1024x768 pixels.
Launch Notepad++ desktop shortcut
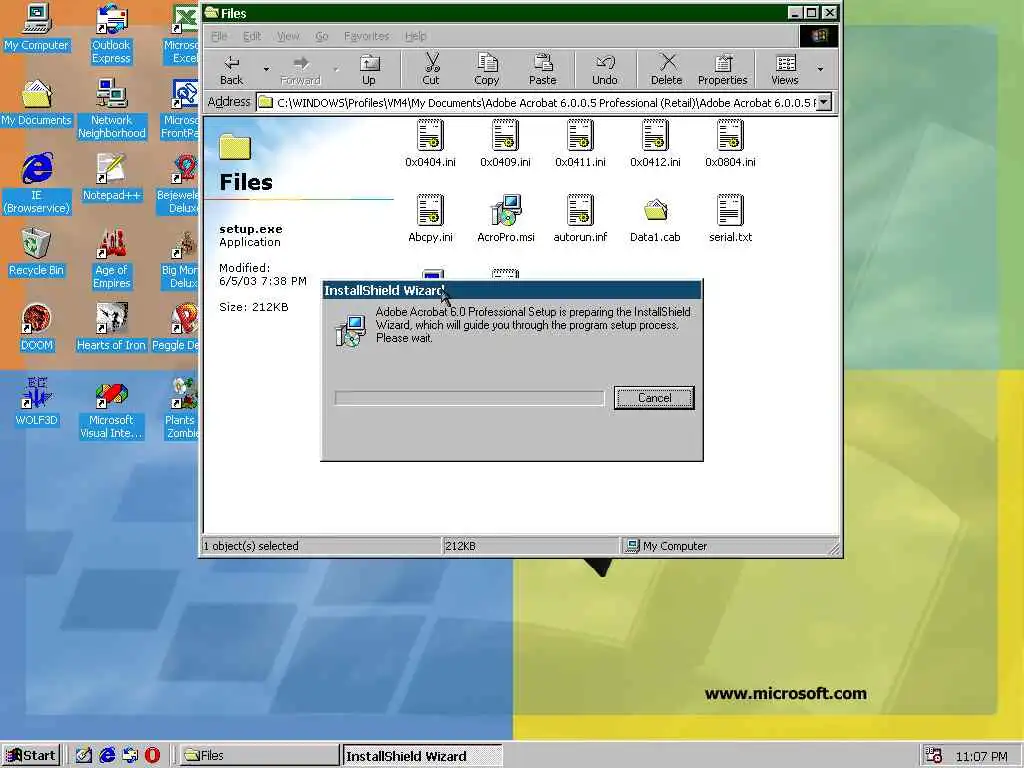112,178
